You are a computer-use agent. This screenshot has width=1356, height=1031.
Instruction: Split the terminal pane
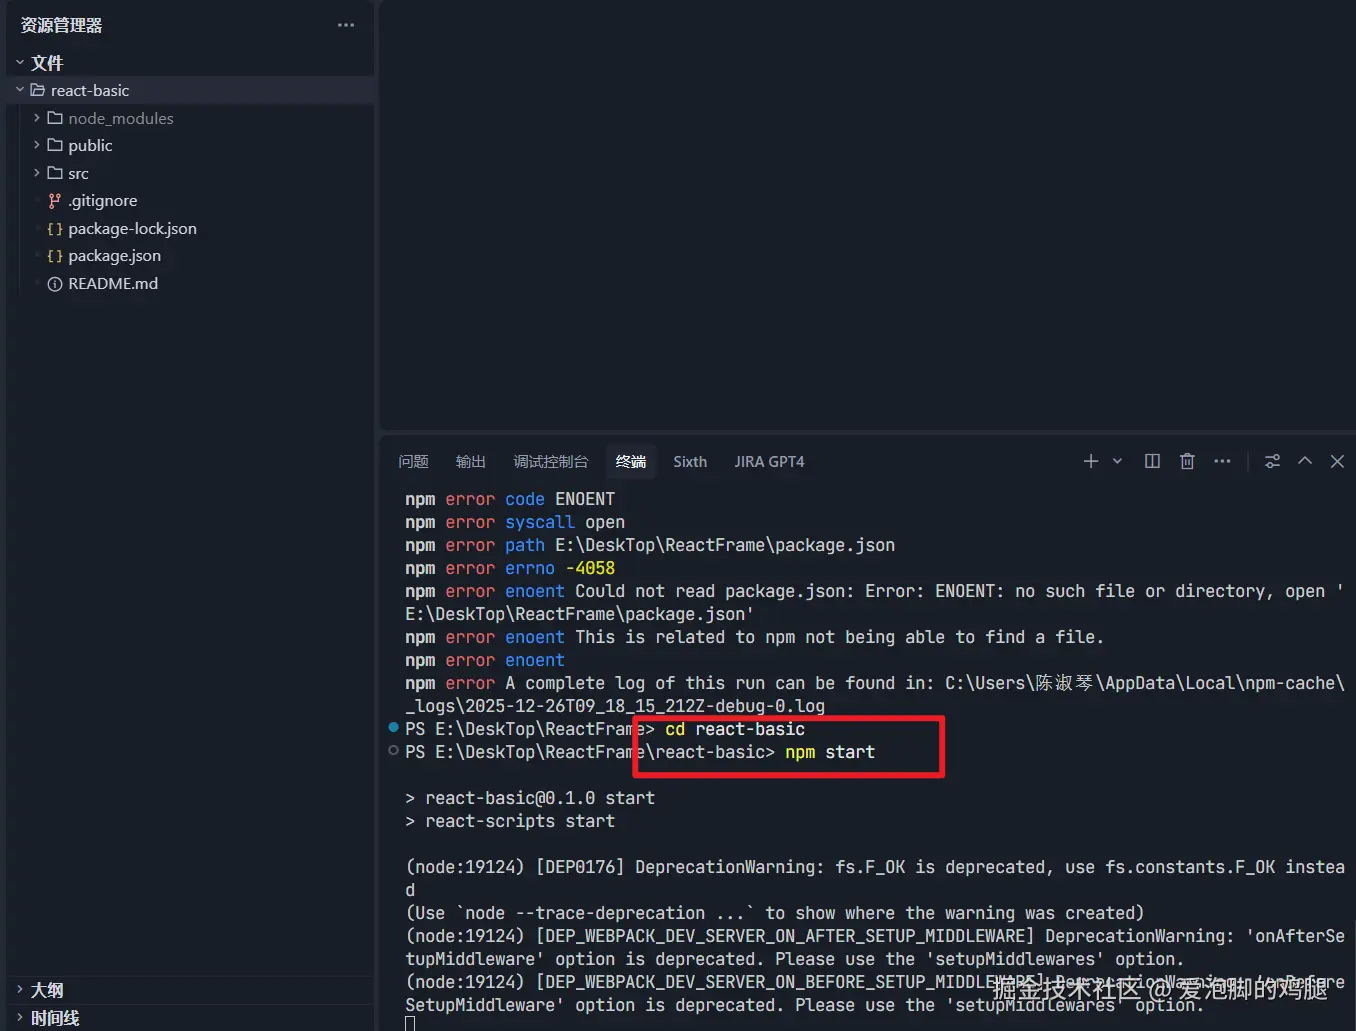point(1152,461)
